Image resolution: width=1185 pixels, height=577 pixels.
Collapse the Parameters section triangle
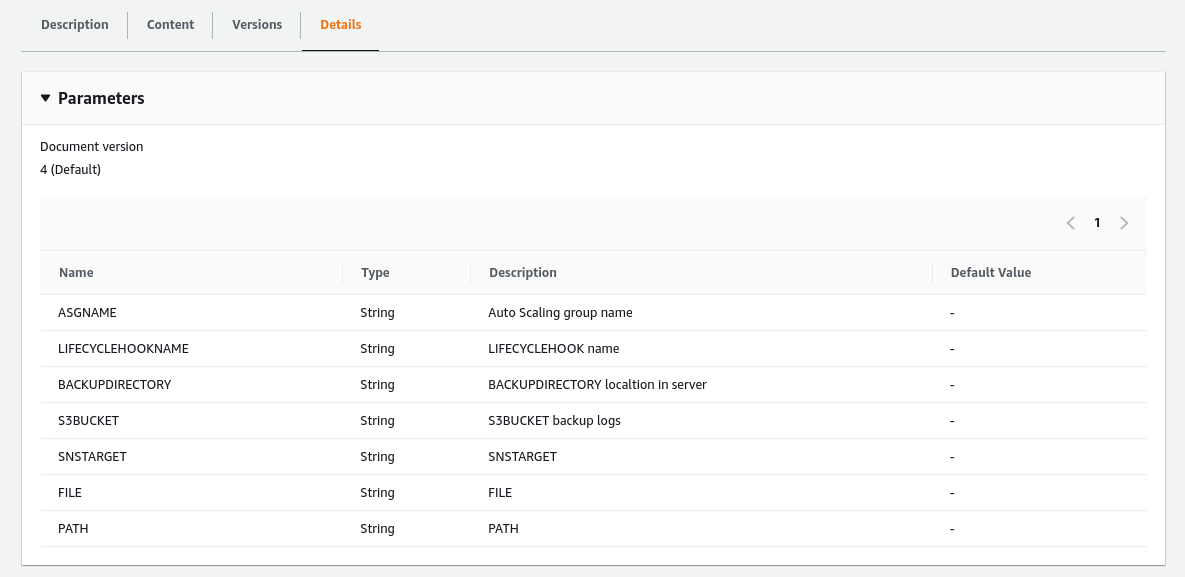click(45, 98)
